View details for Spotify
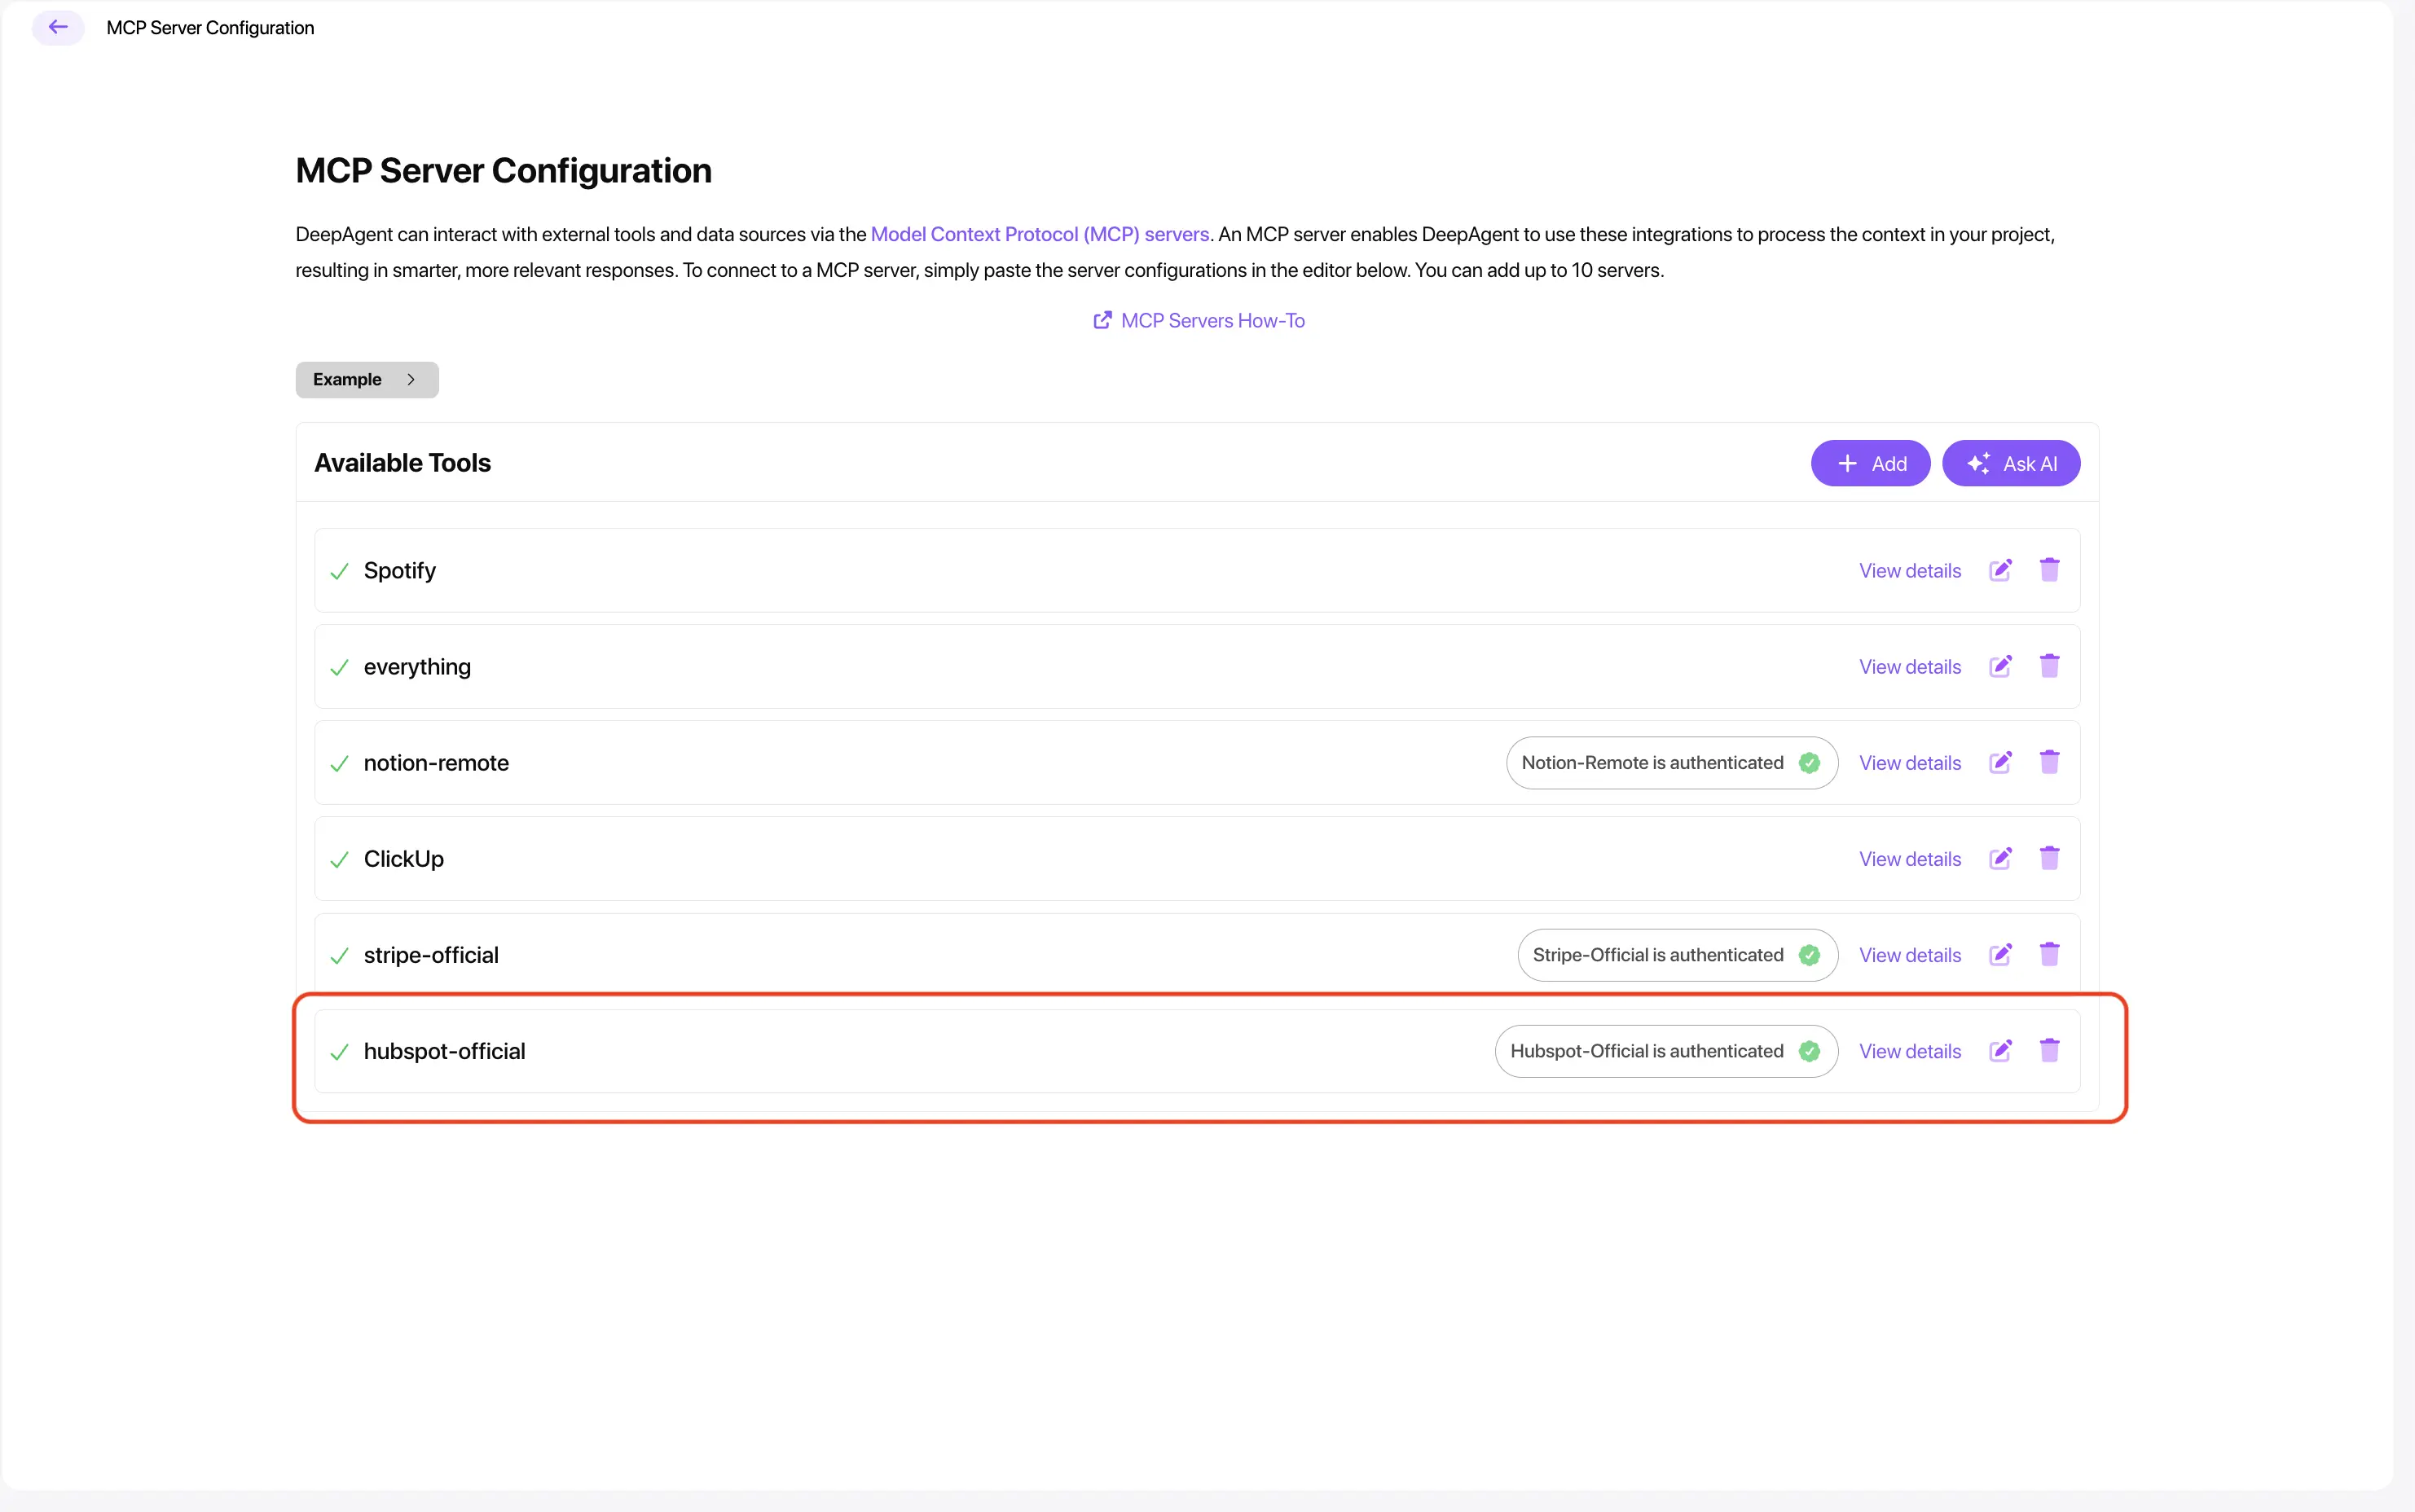Image resolution: width=2415 pixels, height=1512 pixels. coord(1909,571)
